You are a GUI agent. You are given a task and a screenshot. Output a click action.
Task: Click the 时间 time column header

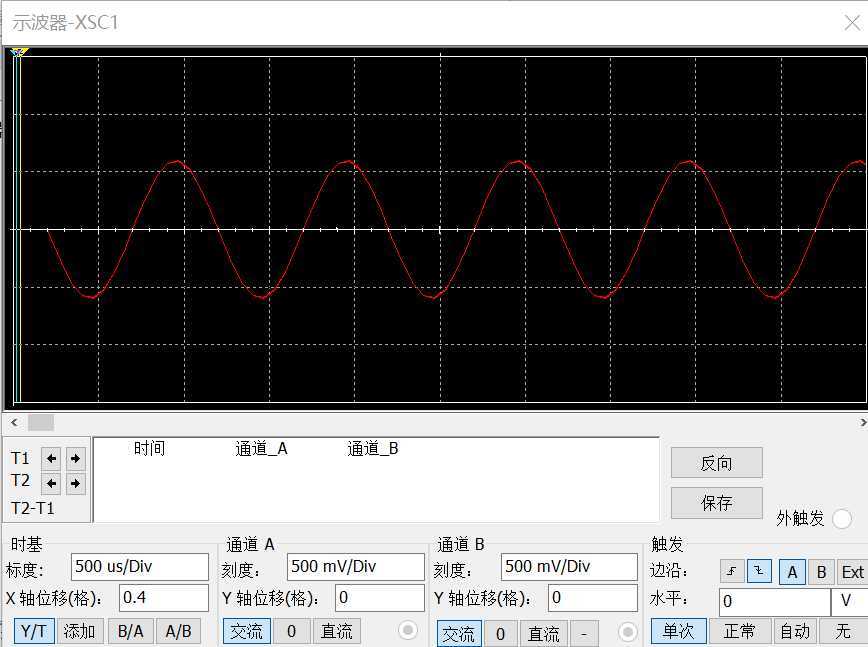(x=149, y=448)
